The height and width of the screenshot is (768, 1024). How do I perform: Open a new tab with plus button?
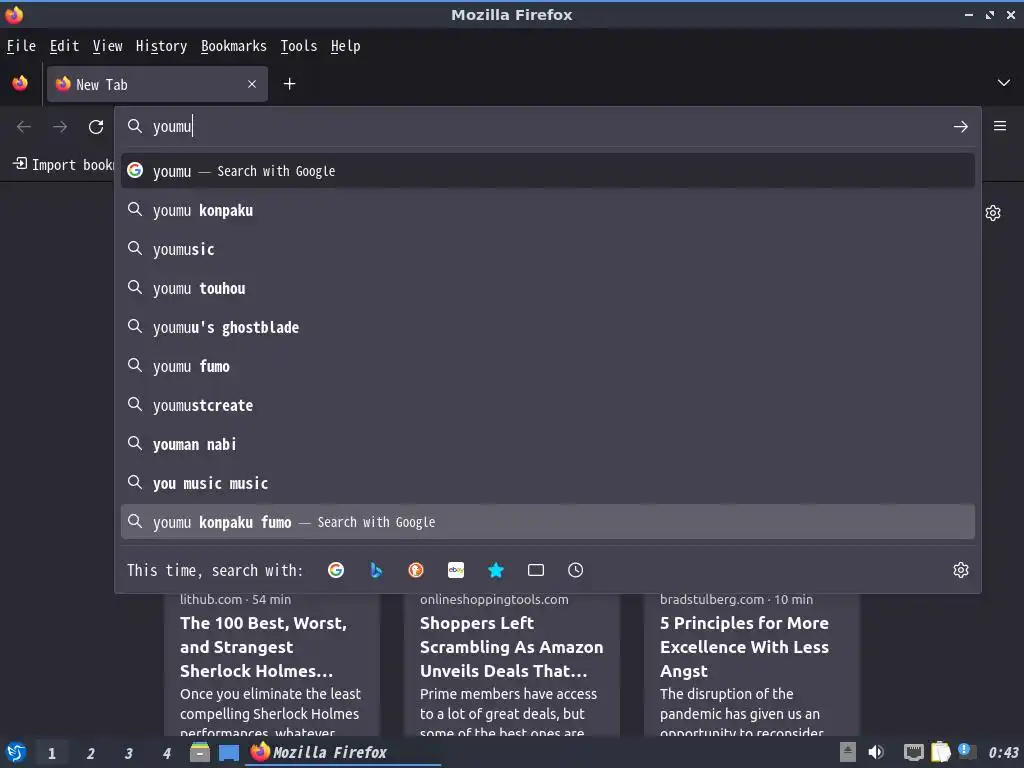click(x=289, y=84)
